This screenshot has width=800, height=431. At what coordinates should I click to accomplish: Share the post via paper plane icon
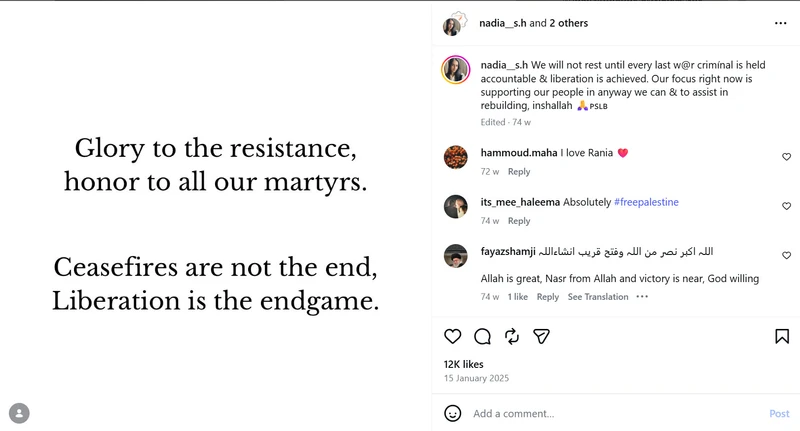(541, 337)
